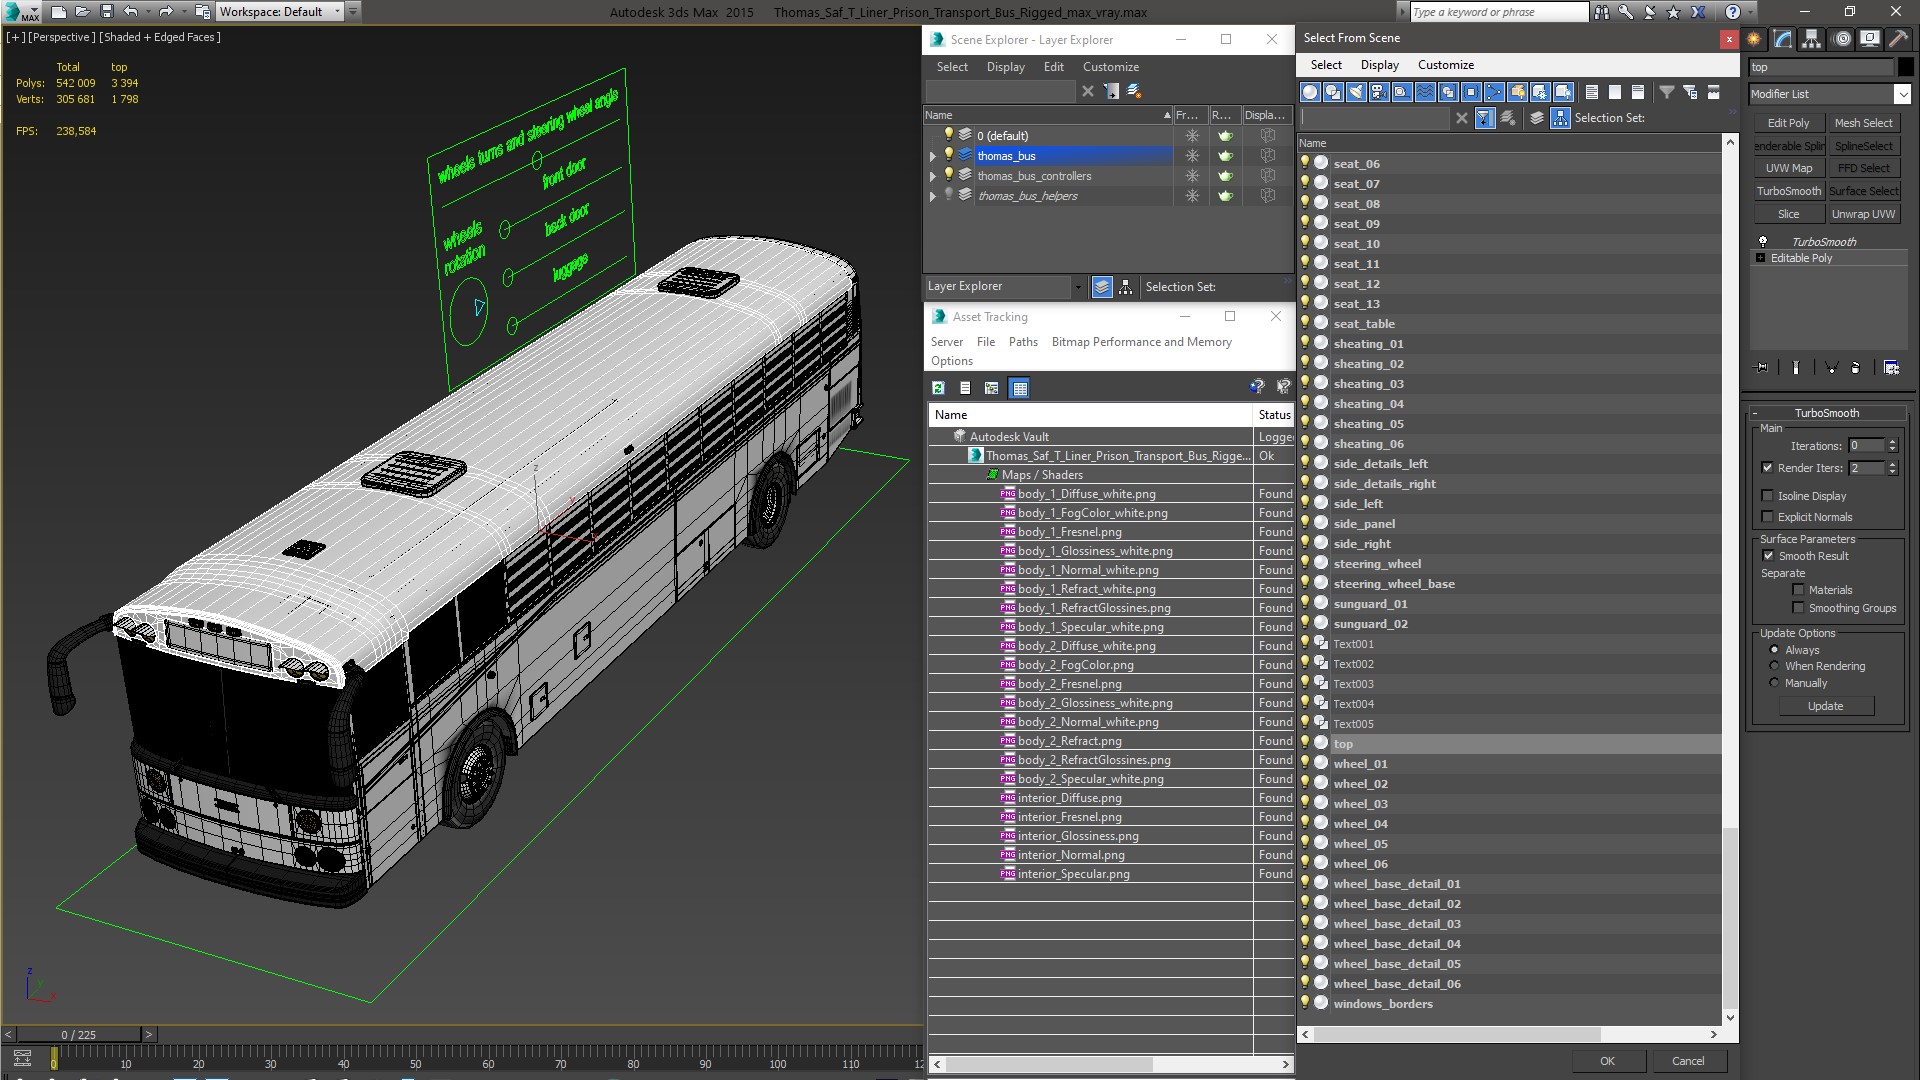Click Select Invert icon in Select From Scene
The width and height of the screenshot is (1920, 1080).
point(1638,92)
